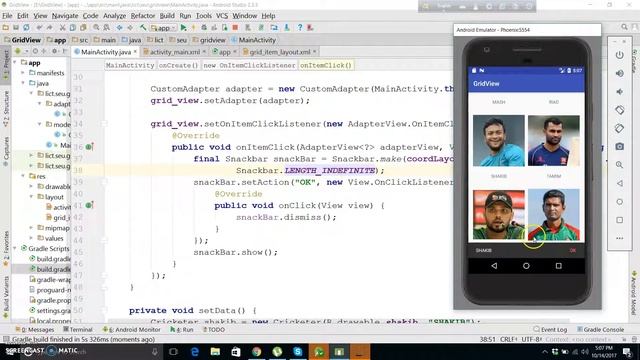Click the Find magnifier icon in toolbar
Viewport: 640px width, 360px height.
click(96, 28)
